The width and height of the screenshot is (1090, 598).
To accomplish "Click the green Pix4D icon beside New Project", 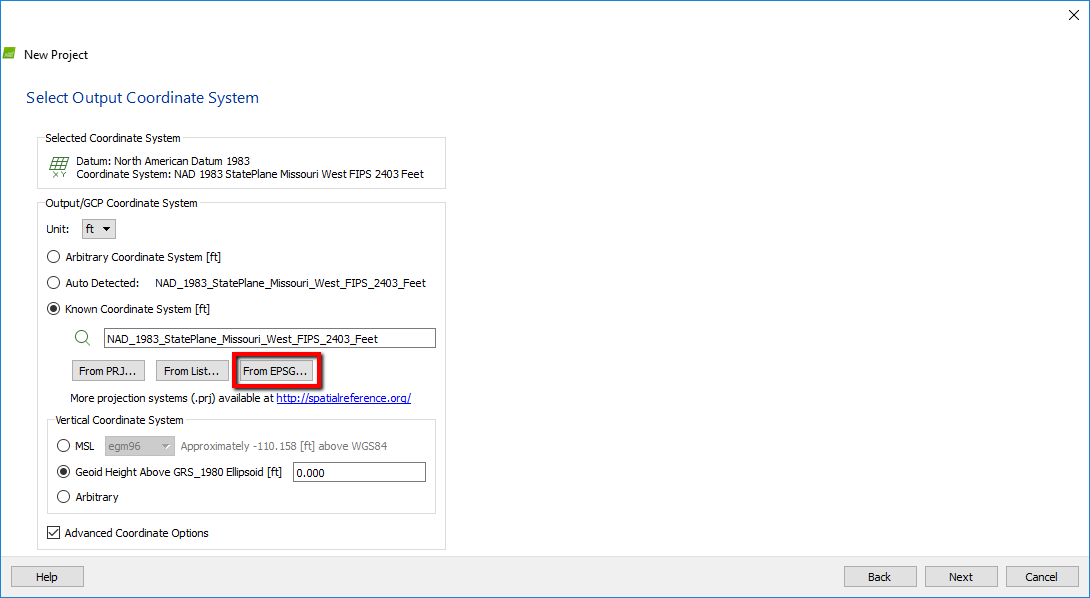I will coord(10,54).
